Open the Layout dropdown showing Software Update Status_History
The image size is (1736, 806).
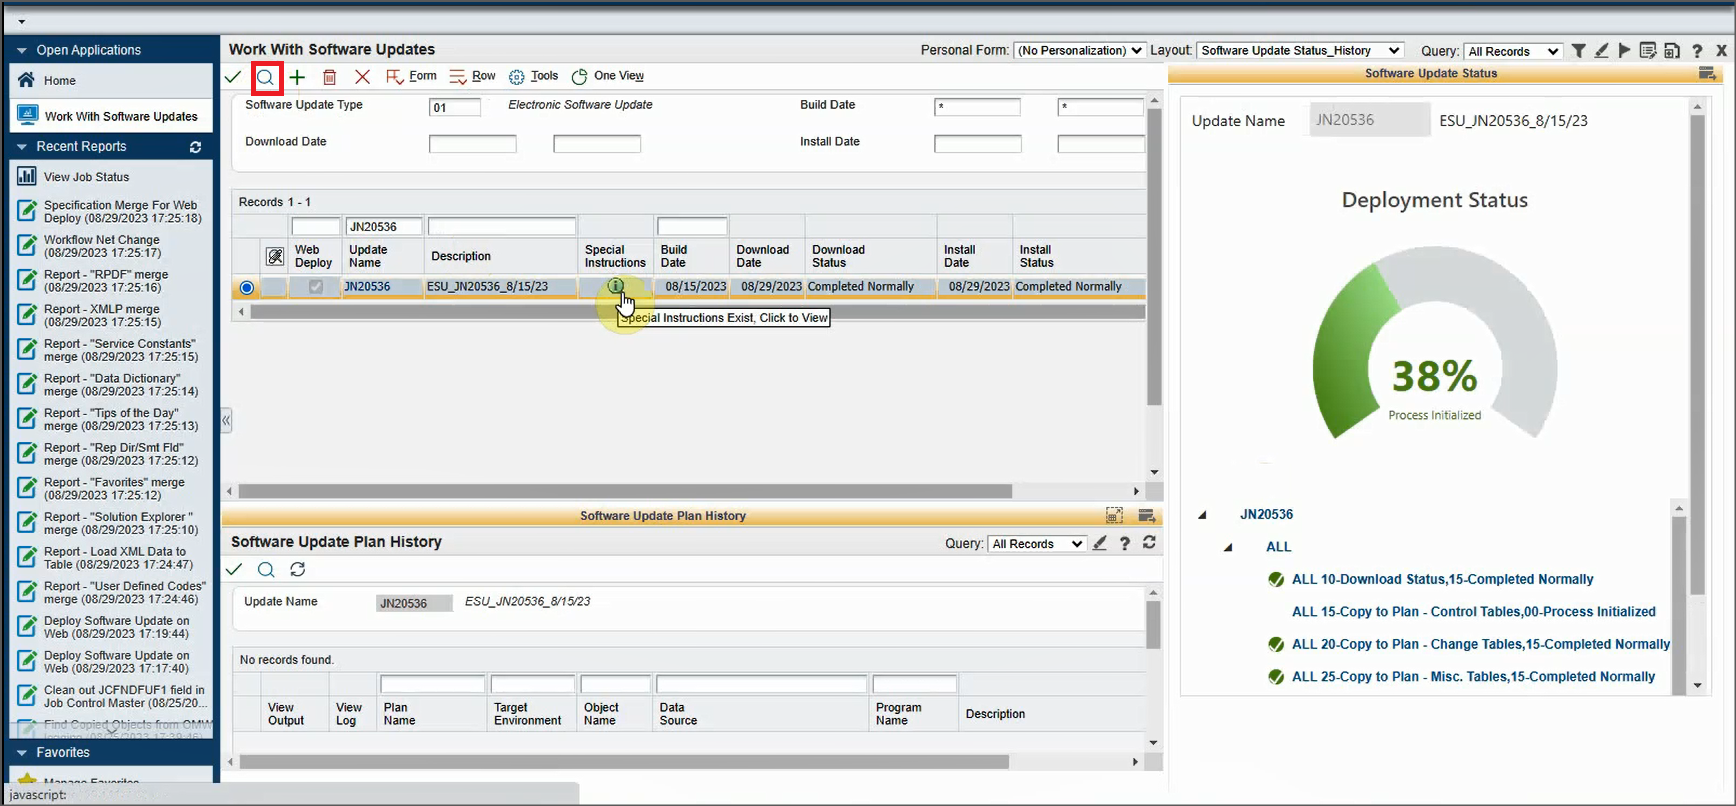1300,50
